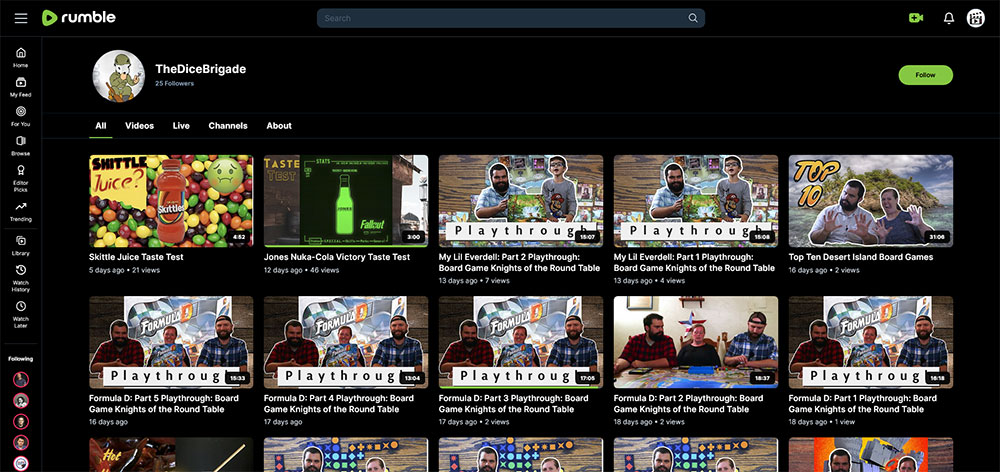Switch to the About tab
1000x472 pixels.
click(279, 126)
